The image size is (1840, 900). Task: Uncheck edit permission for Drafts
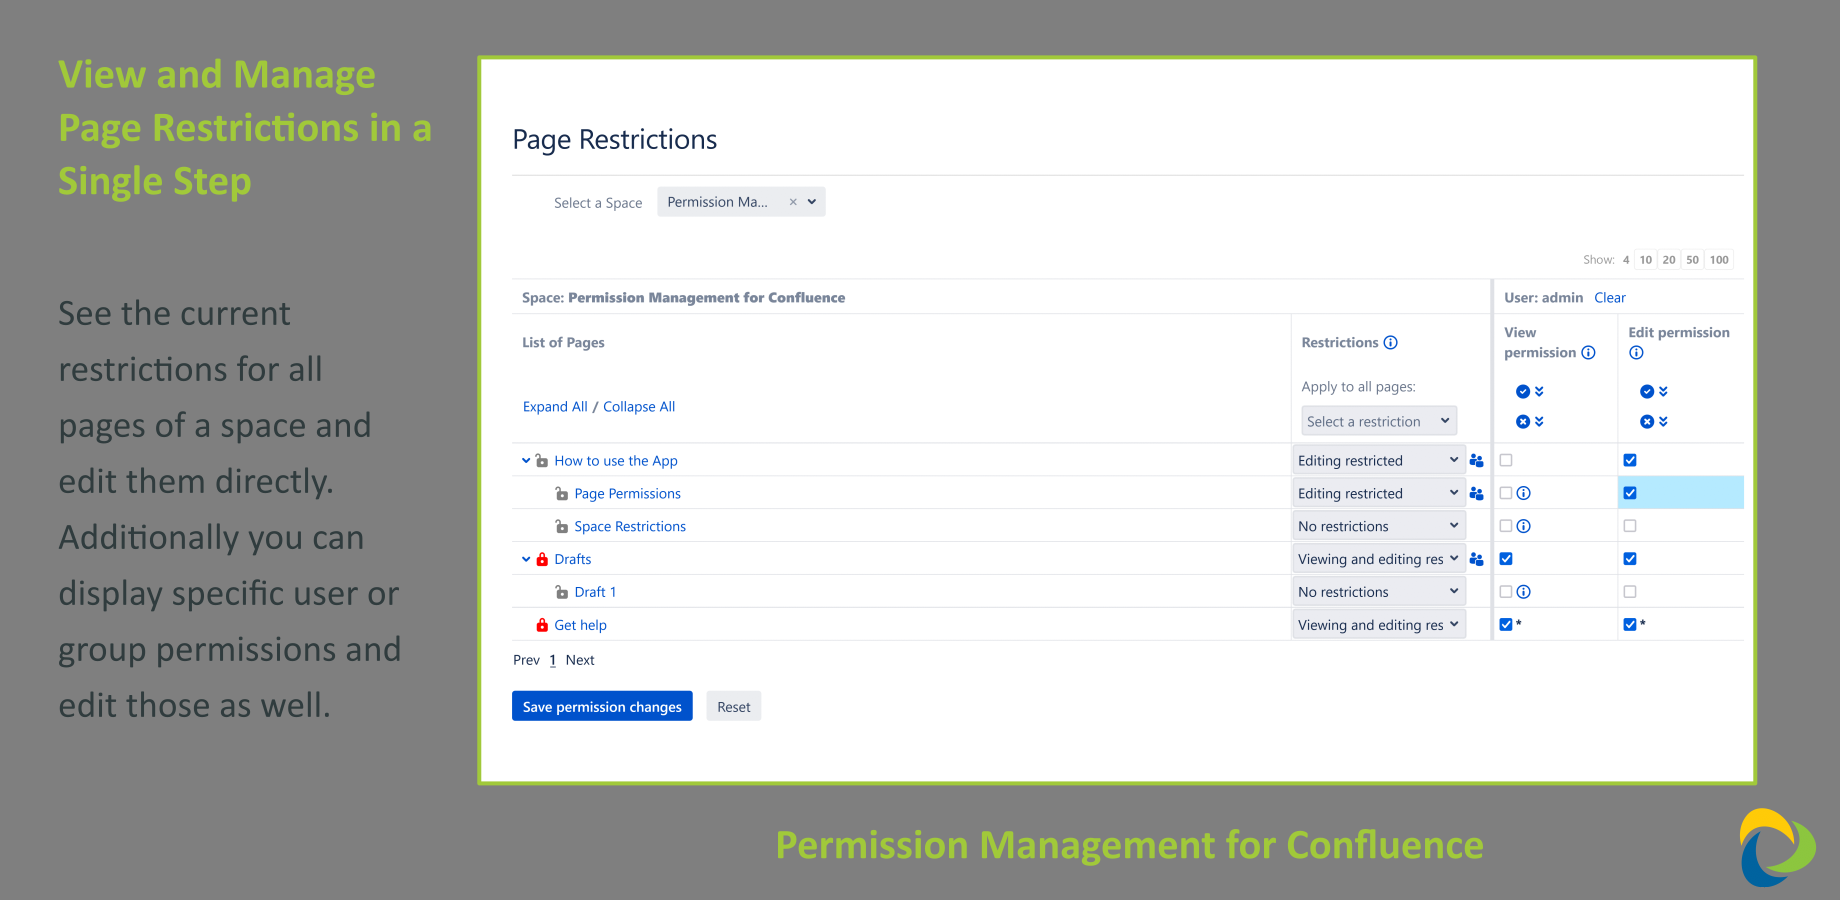[1630, 559]
